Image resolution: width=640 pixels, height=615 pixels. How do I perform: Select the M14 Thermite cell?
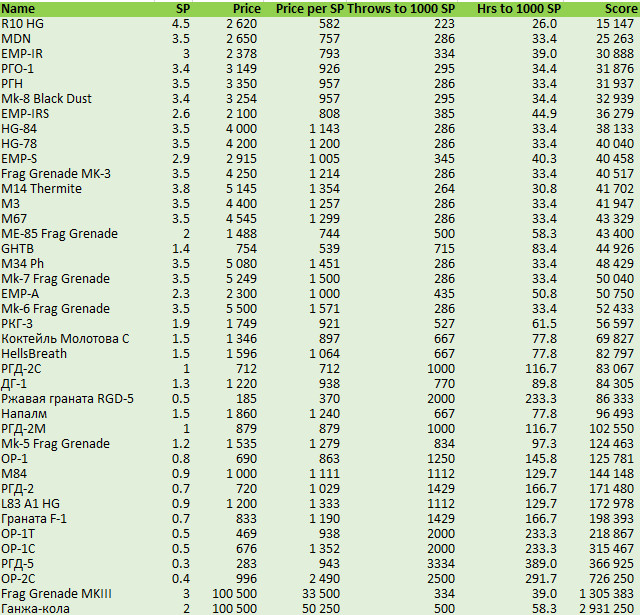tap(41, 189)
